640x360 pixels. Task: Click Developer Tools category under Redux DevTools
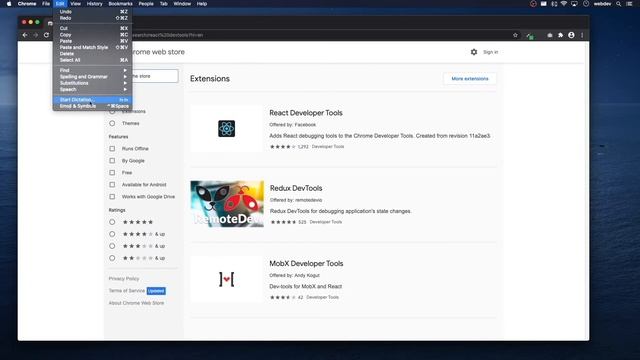[x=326, y=222]
